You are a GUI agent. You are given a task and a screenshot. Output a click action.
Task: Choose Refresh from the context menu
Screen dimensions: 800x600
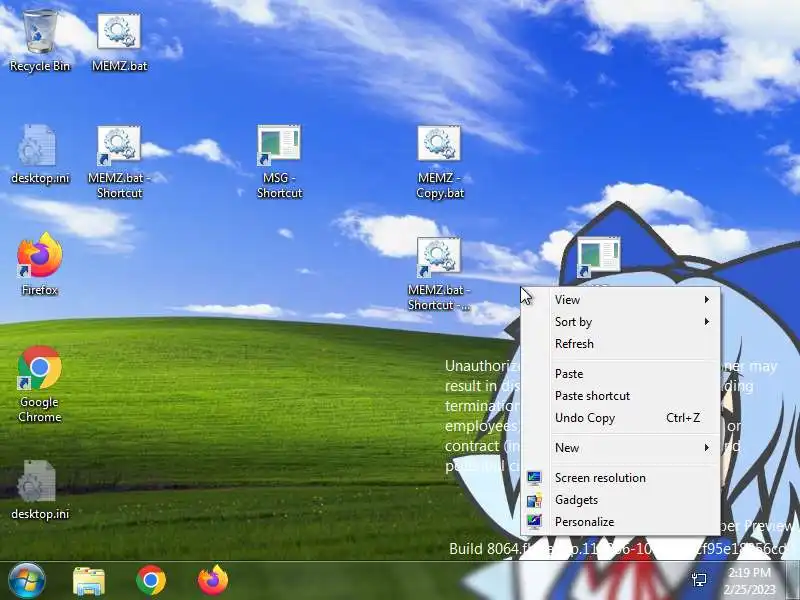click(620, 343)
